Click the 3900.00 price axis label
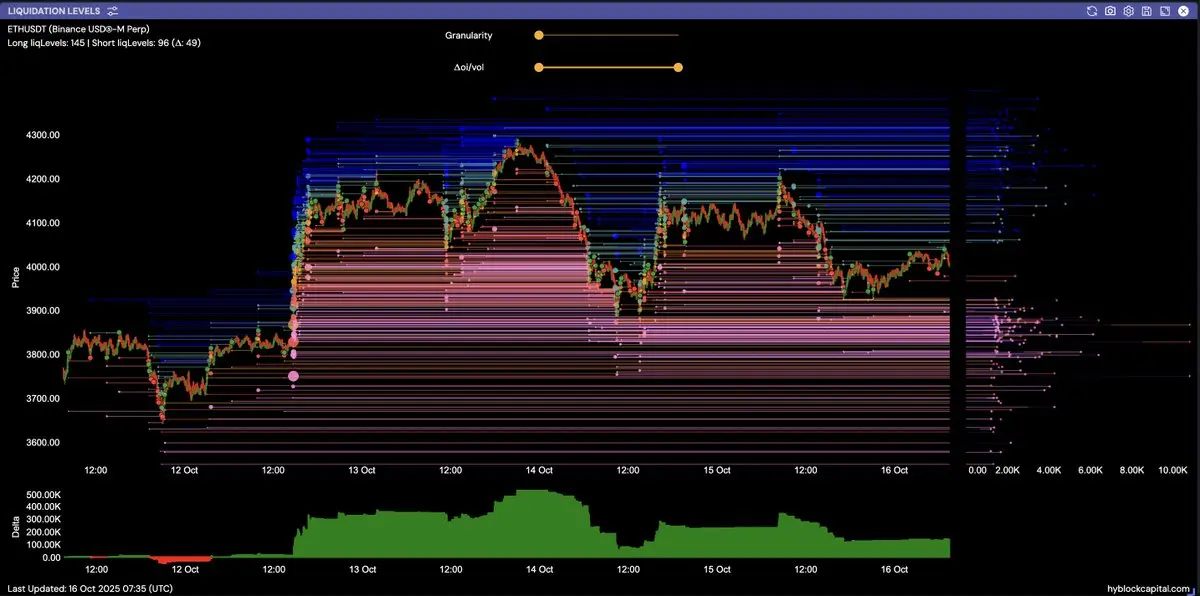The width and height of the screenshot is (1200, 596). [43, 311]
